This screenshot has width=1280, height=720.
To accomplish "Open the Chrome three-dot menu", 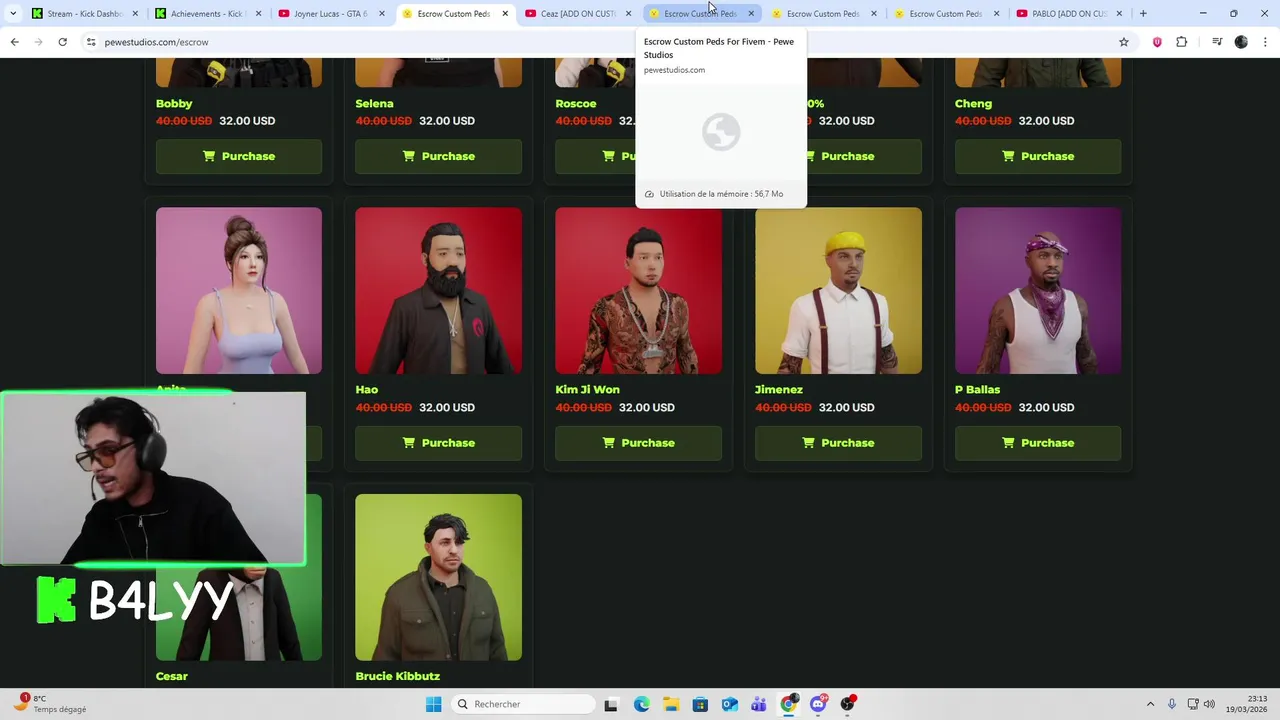I will click(x=1265, y=42).
